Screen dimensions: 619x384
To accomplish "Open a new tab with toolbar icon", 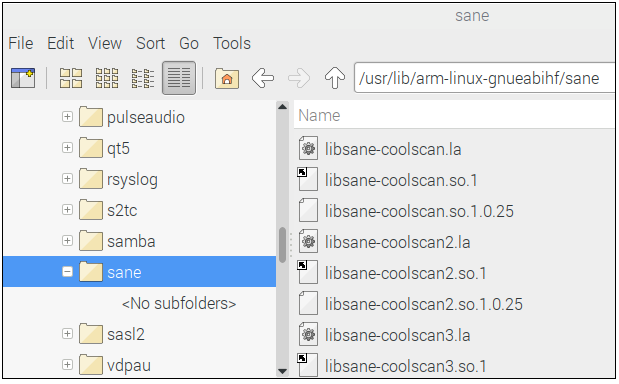I will click(x=23, y=78).
